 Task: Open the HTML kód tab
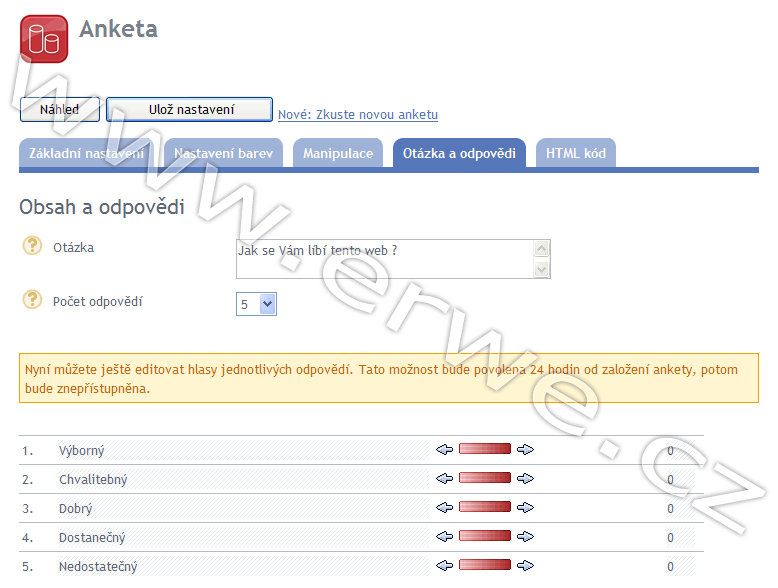click(576, 153)
